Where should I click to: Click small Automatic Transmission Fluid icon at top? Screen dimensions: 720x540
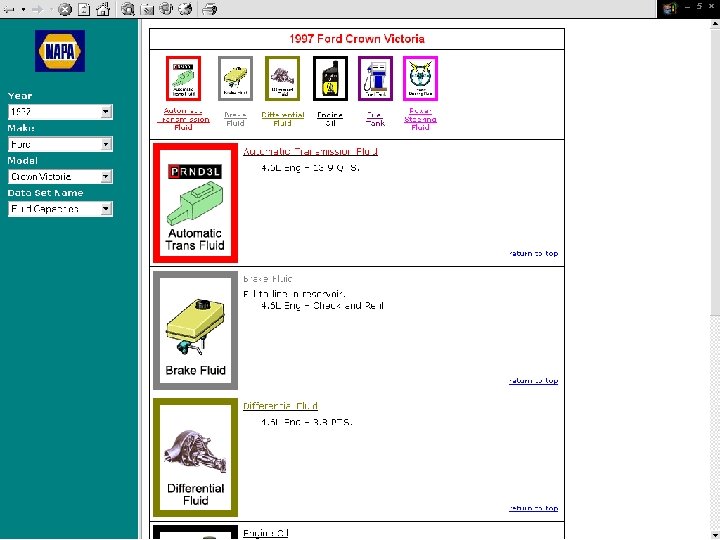(x=183, y=79)
